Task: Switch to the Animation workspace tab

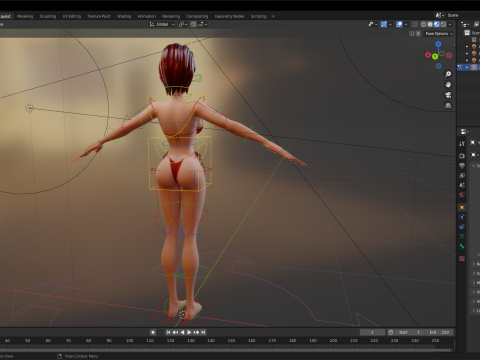Action: coord(147,16)
